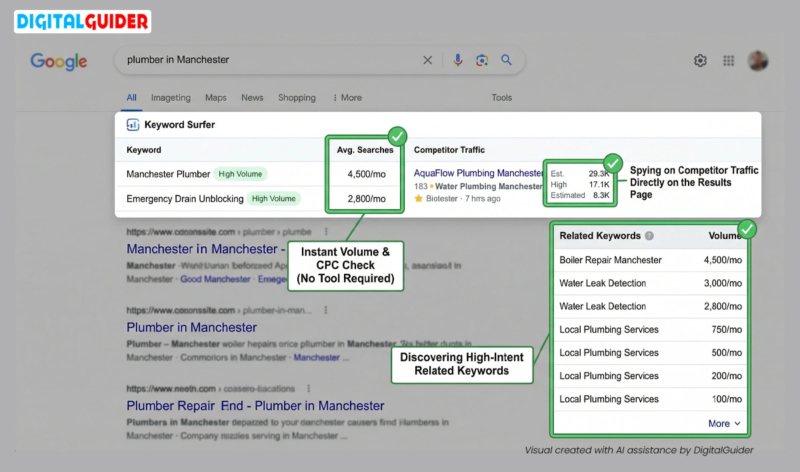This screenshot has width=800, height=472.
Task: Run search with the magnifying glass icon
Action: [x=506, y=60]
